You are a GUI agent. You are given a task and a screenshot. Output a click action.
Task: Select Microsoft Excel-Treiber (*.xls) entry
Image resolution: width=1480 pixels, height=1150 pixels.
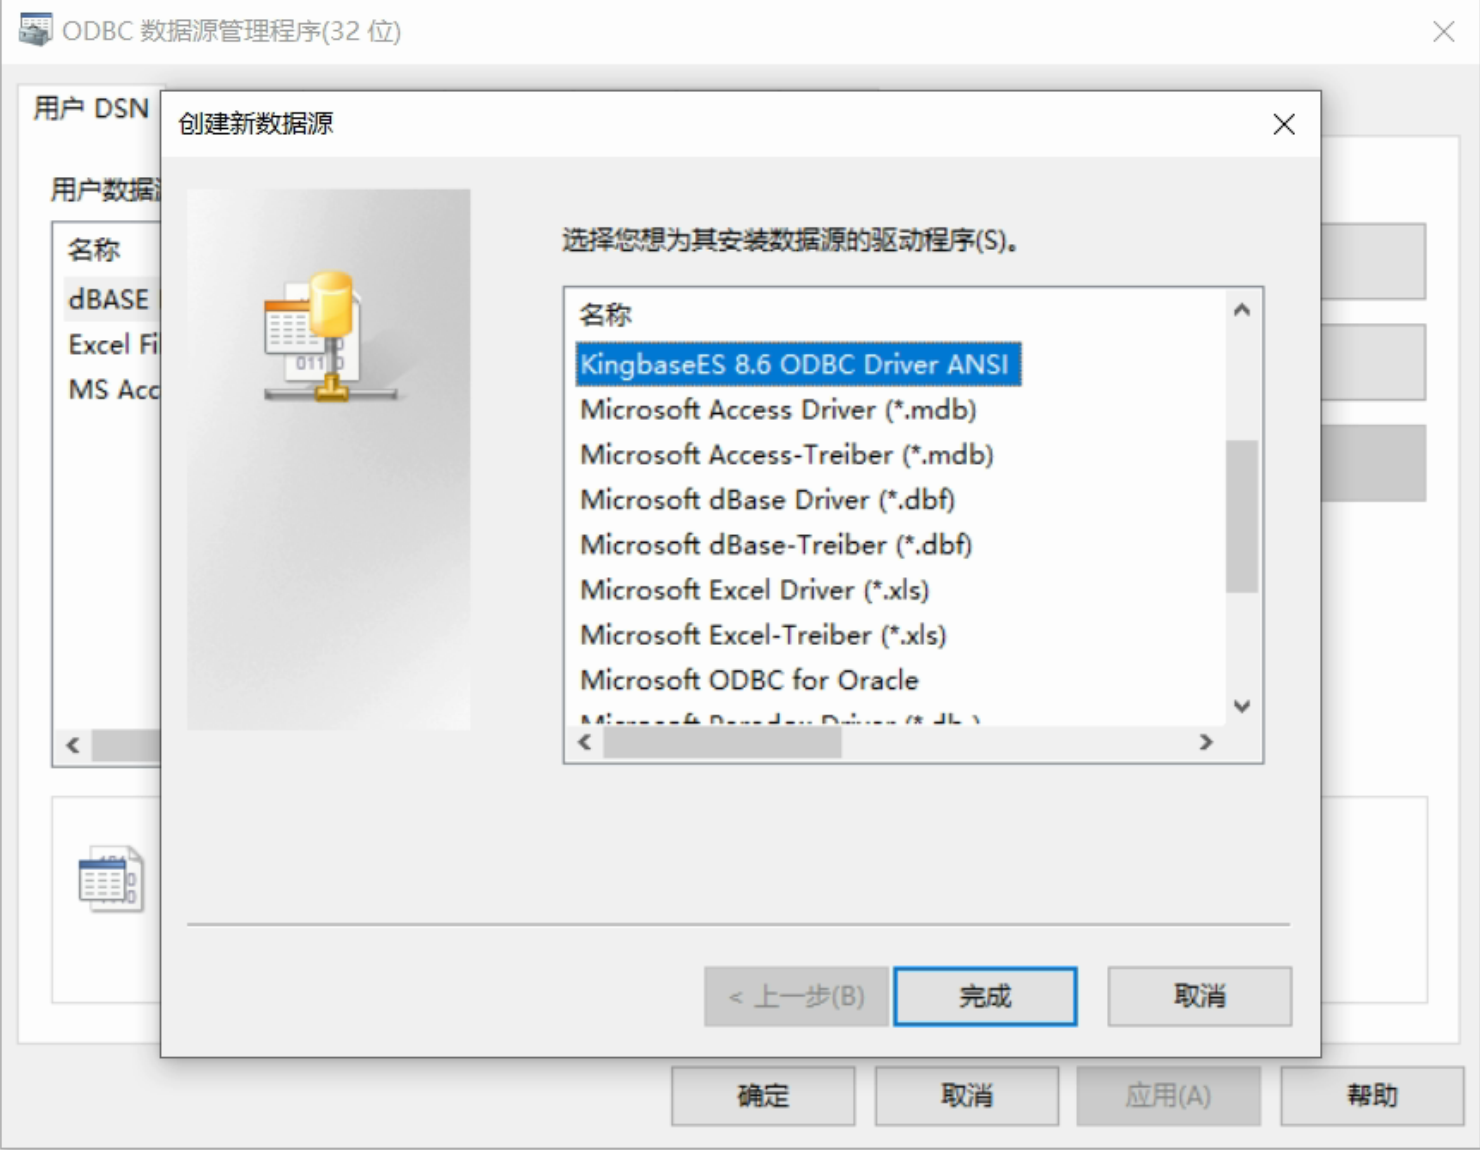(763, 635)
